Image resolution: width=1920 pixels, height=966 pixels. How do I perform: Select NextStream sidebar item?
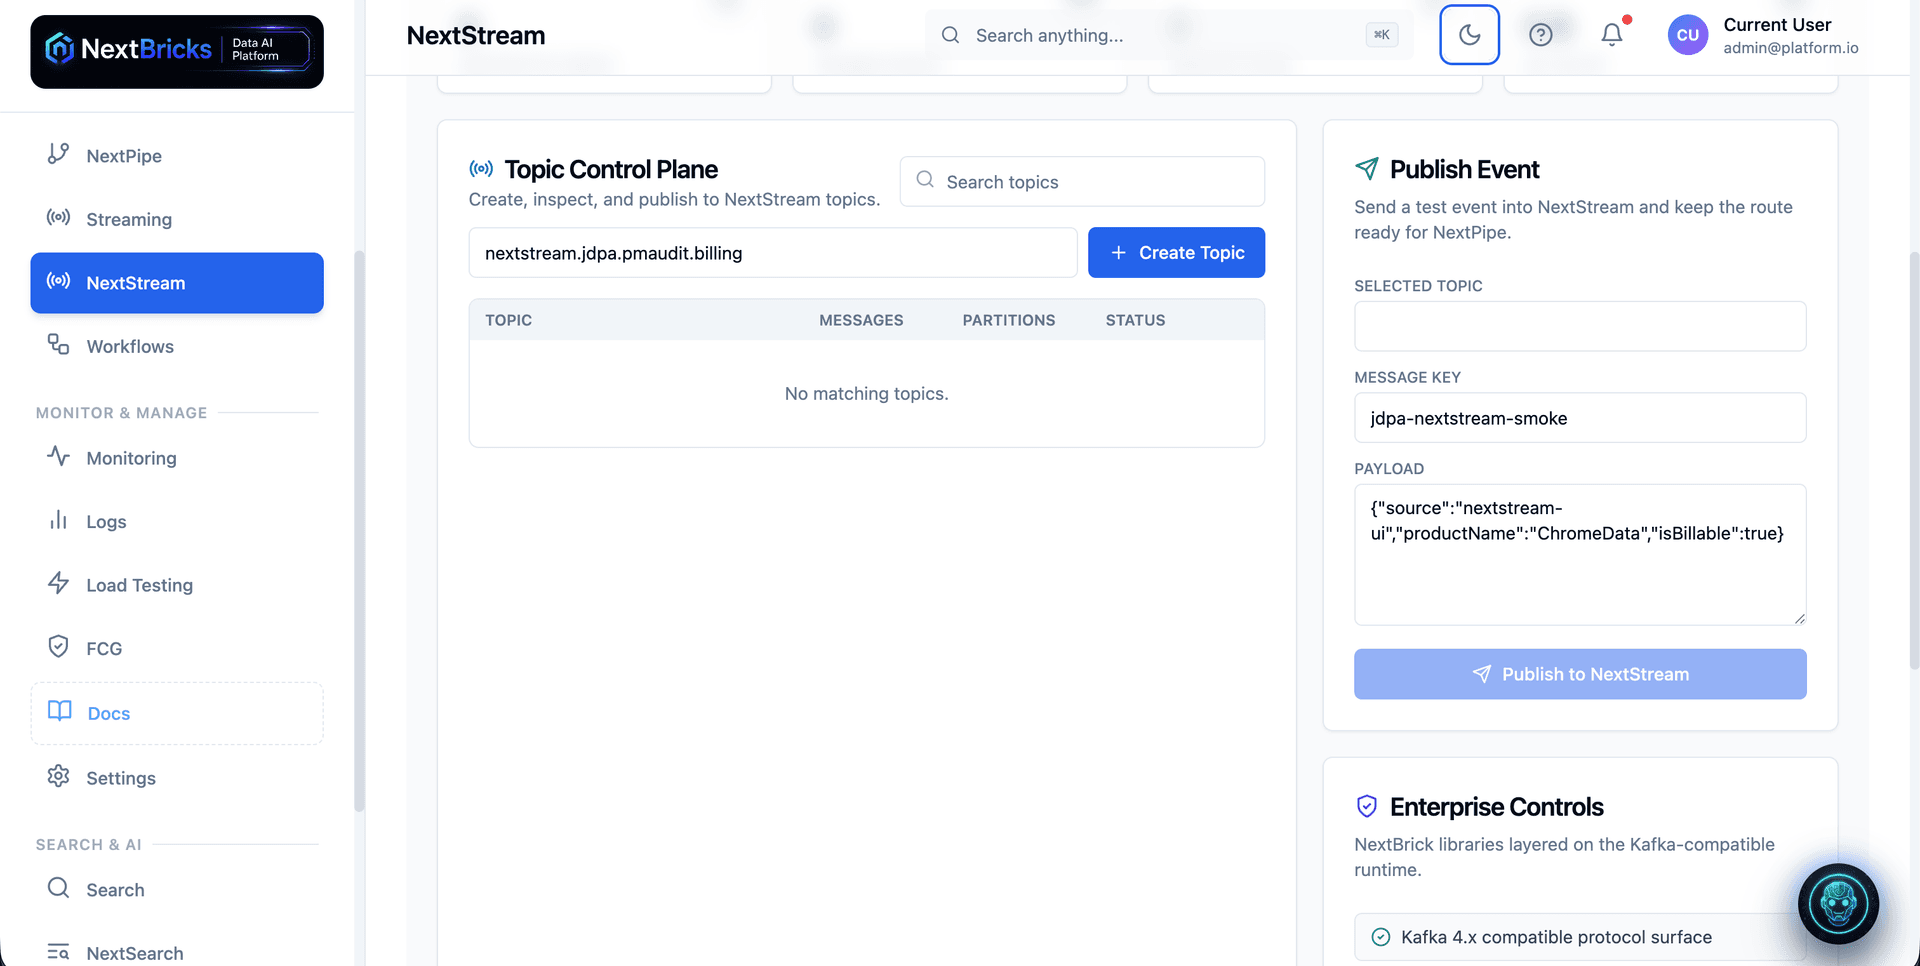(x=177, y=283)
